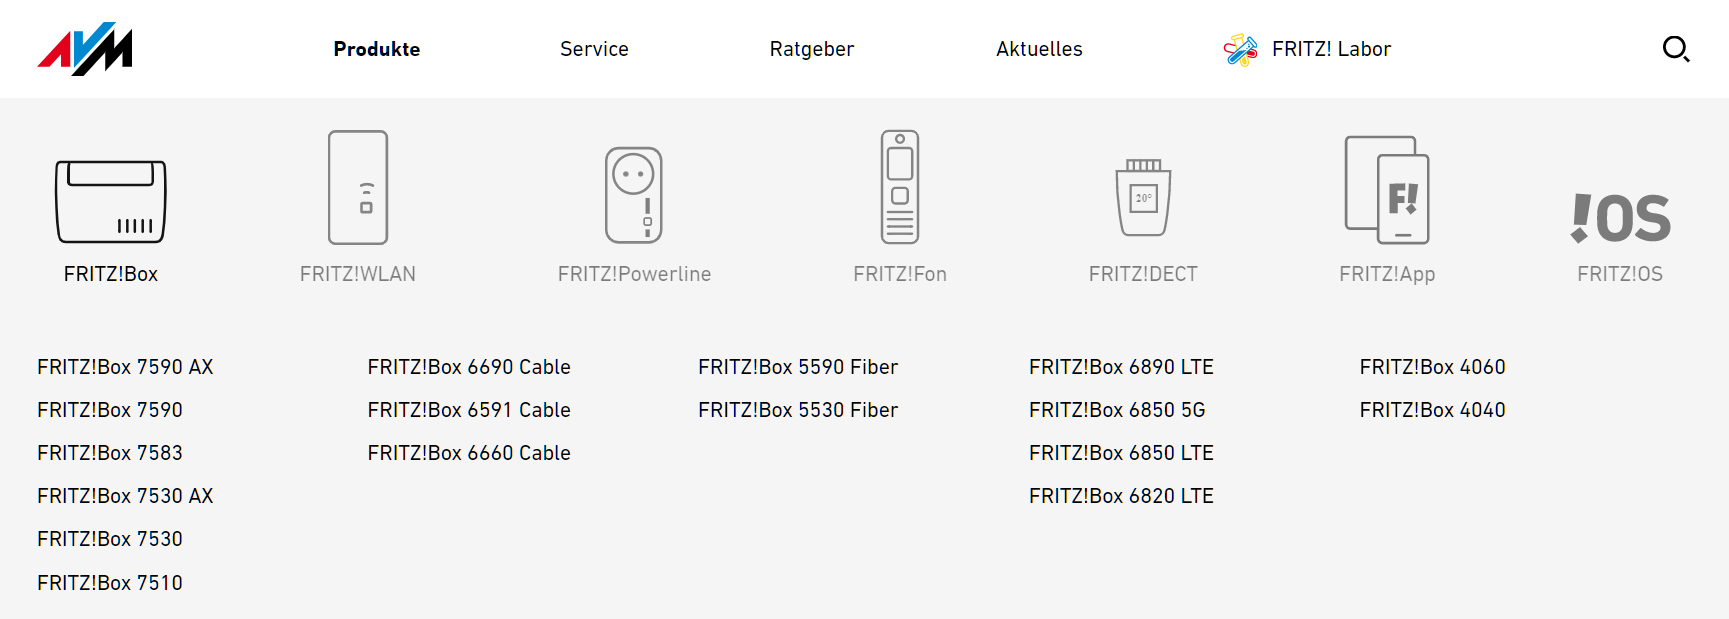This screenshot has width=1729, height=619.
Task: Go to FRITZ!Box 4060 page
Action: coord(1432,367)
